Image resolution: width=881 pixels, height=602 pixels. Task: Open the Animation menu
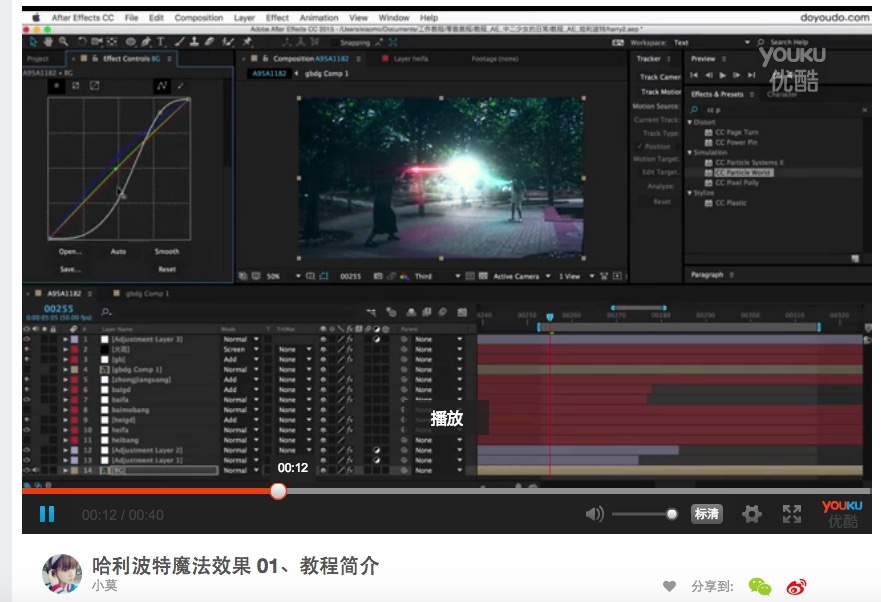(x=319, y=17)
